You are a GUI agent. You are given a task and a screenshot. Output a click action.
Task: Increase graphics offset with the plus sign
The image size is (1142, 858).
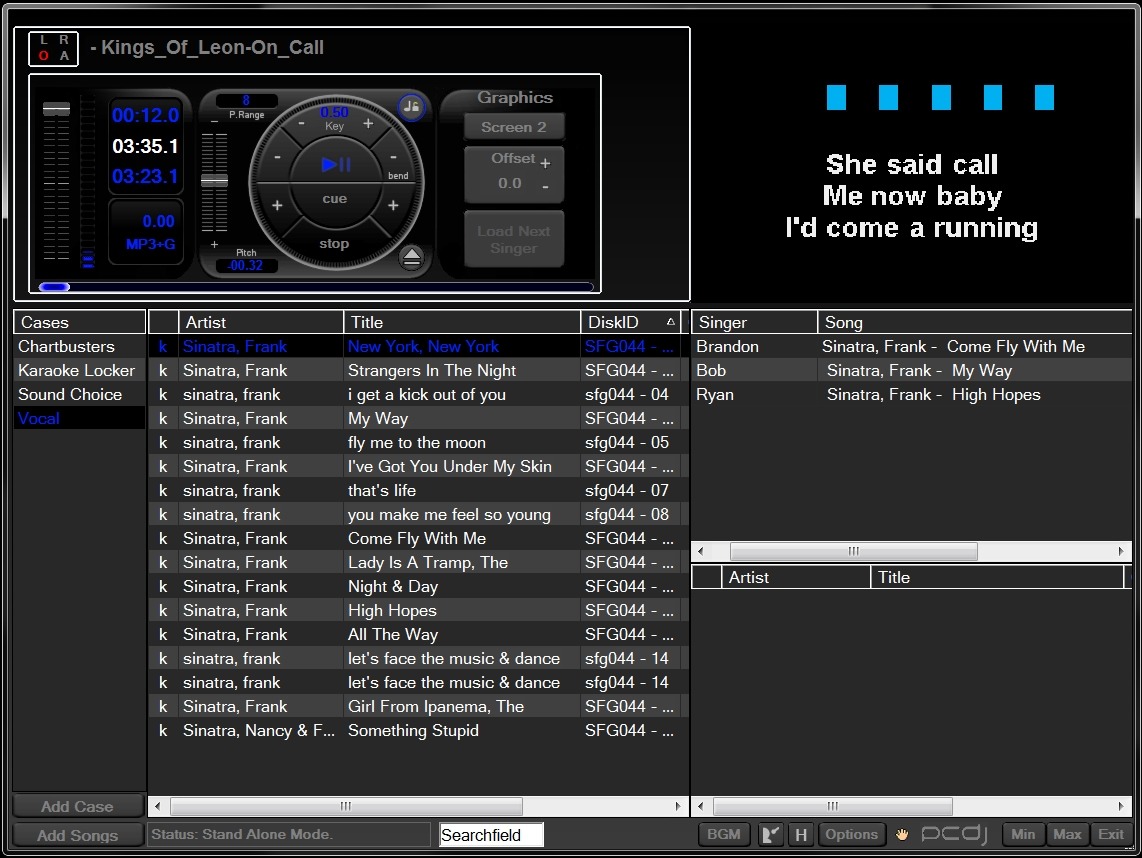point(546,163)
